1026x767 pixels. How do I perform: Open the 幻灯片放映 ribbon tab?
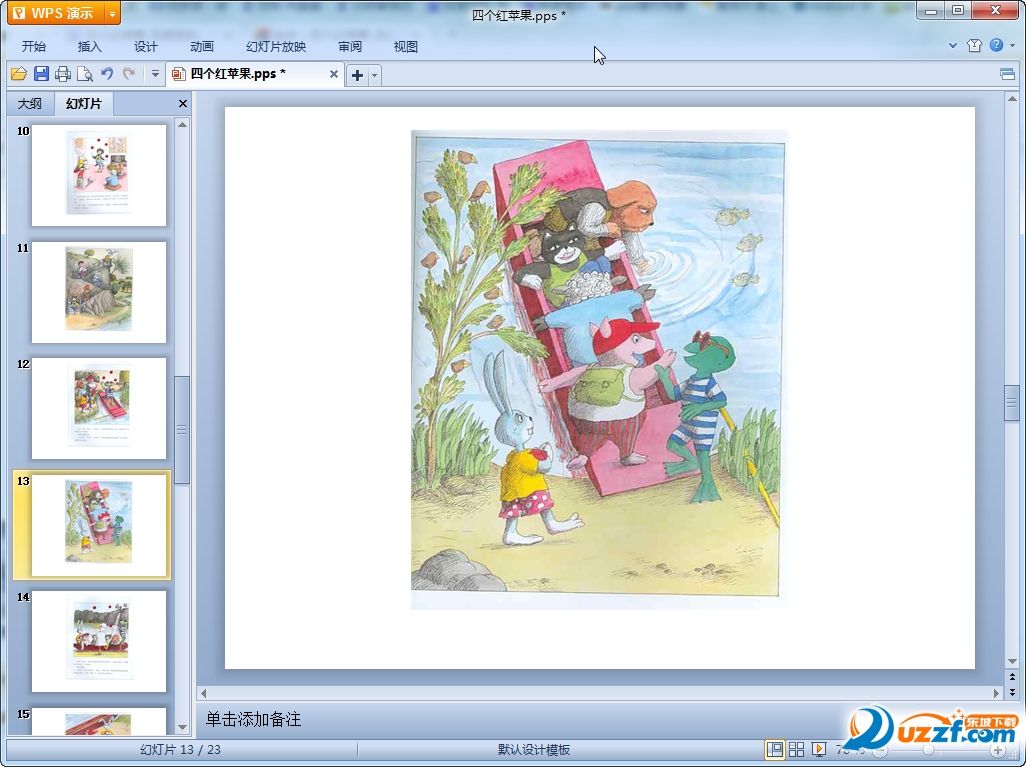[x=276, y=46]
